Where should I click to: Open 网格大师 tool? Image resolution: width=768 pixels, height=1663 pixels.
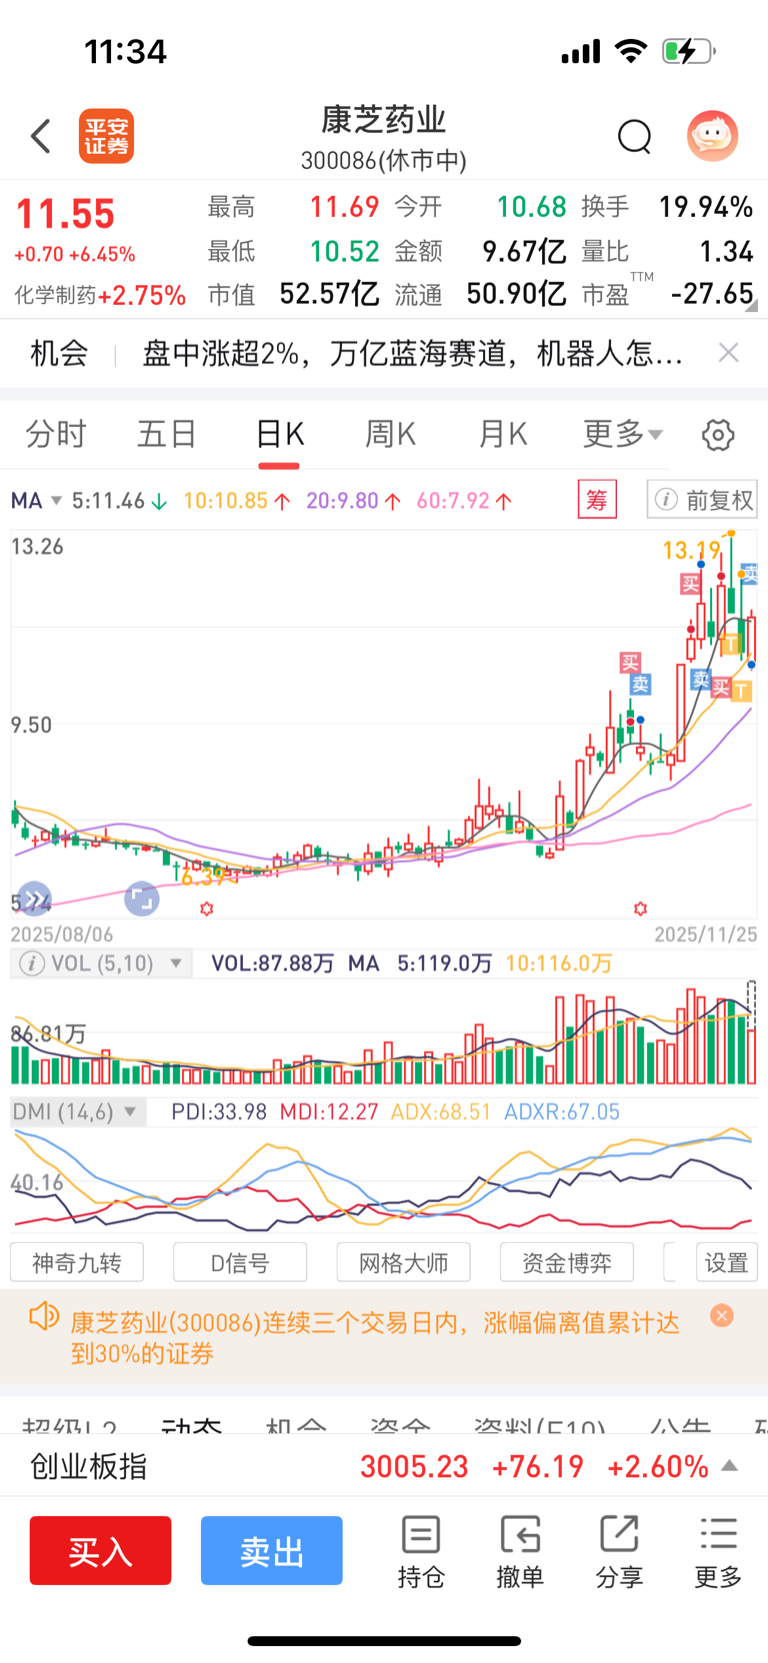click(x=403, y=1263)
